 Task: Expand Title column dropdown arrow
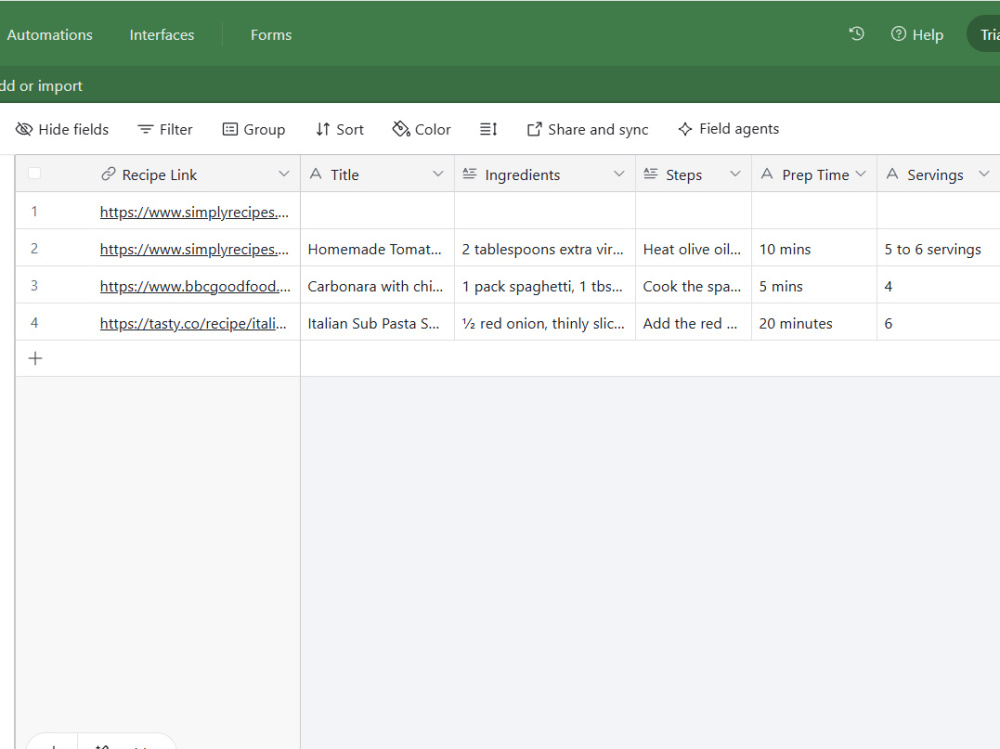click(438, 174)
